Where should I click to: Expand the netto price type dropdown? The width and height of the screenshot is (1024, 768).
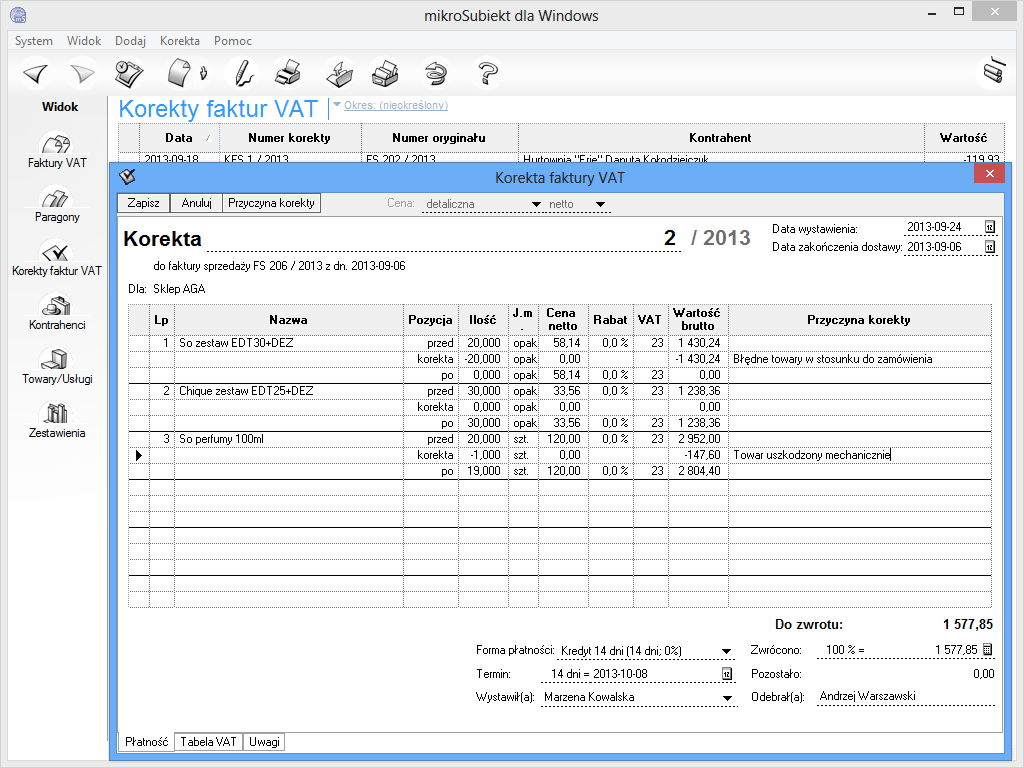coord(600,205)
